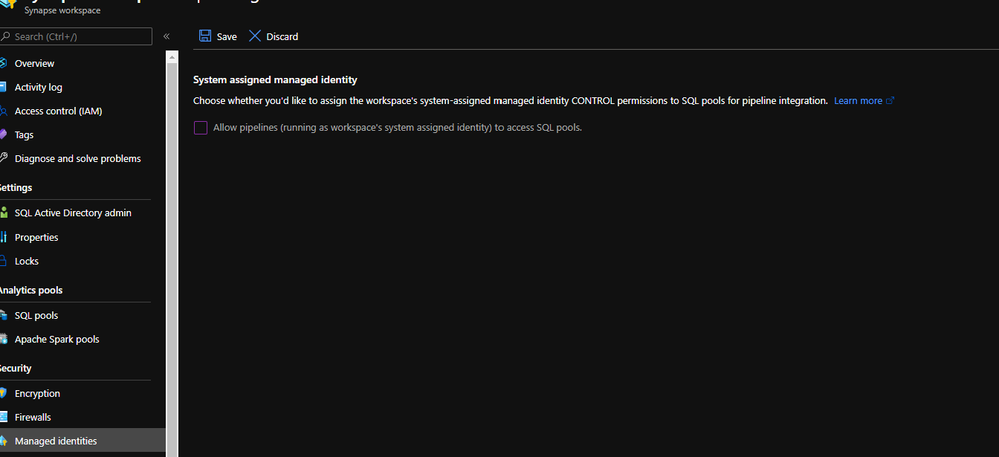Focus the Search (Ctrl+/) input field
999x457 pixels.
[80, 37]
